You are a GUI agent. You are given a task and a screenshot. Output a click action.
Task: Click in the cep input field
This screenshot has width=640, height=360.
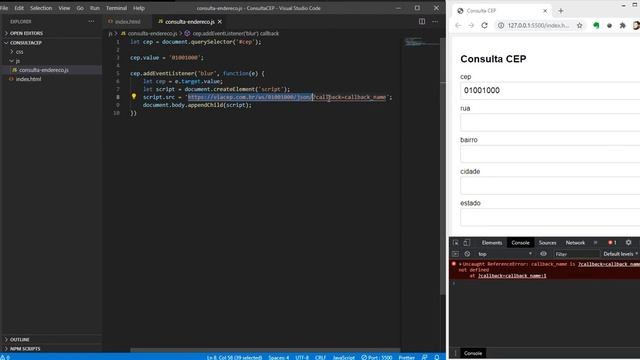point(550,91)
